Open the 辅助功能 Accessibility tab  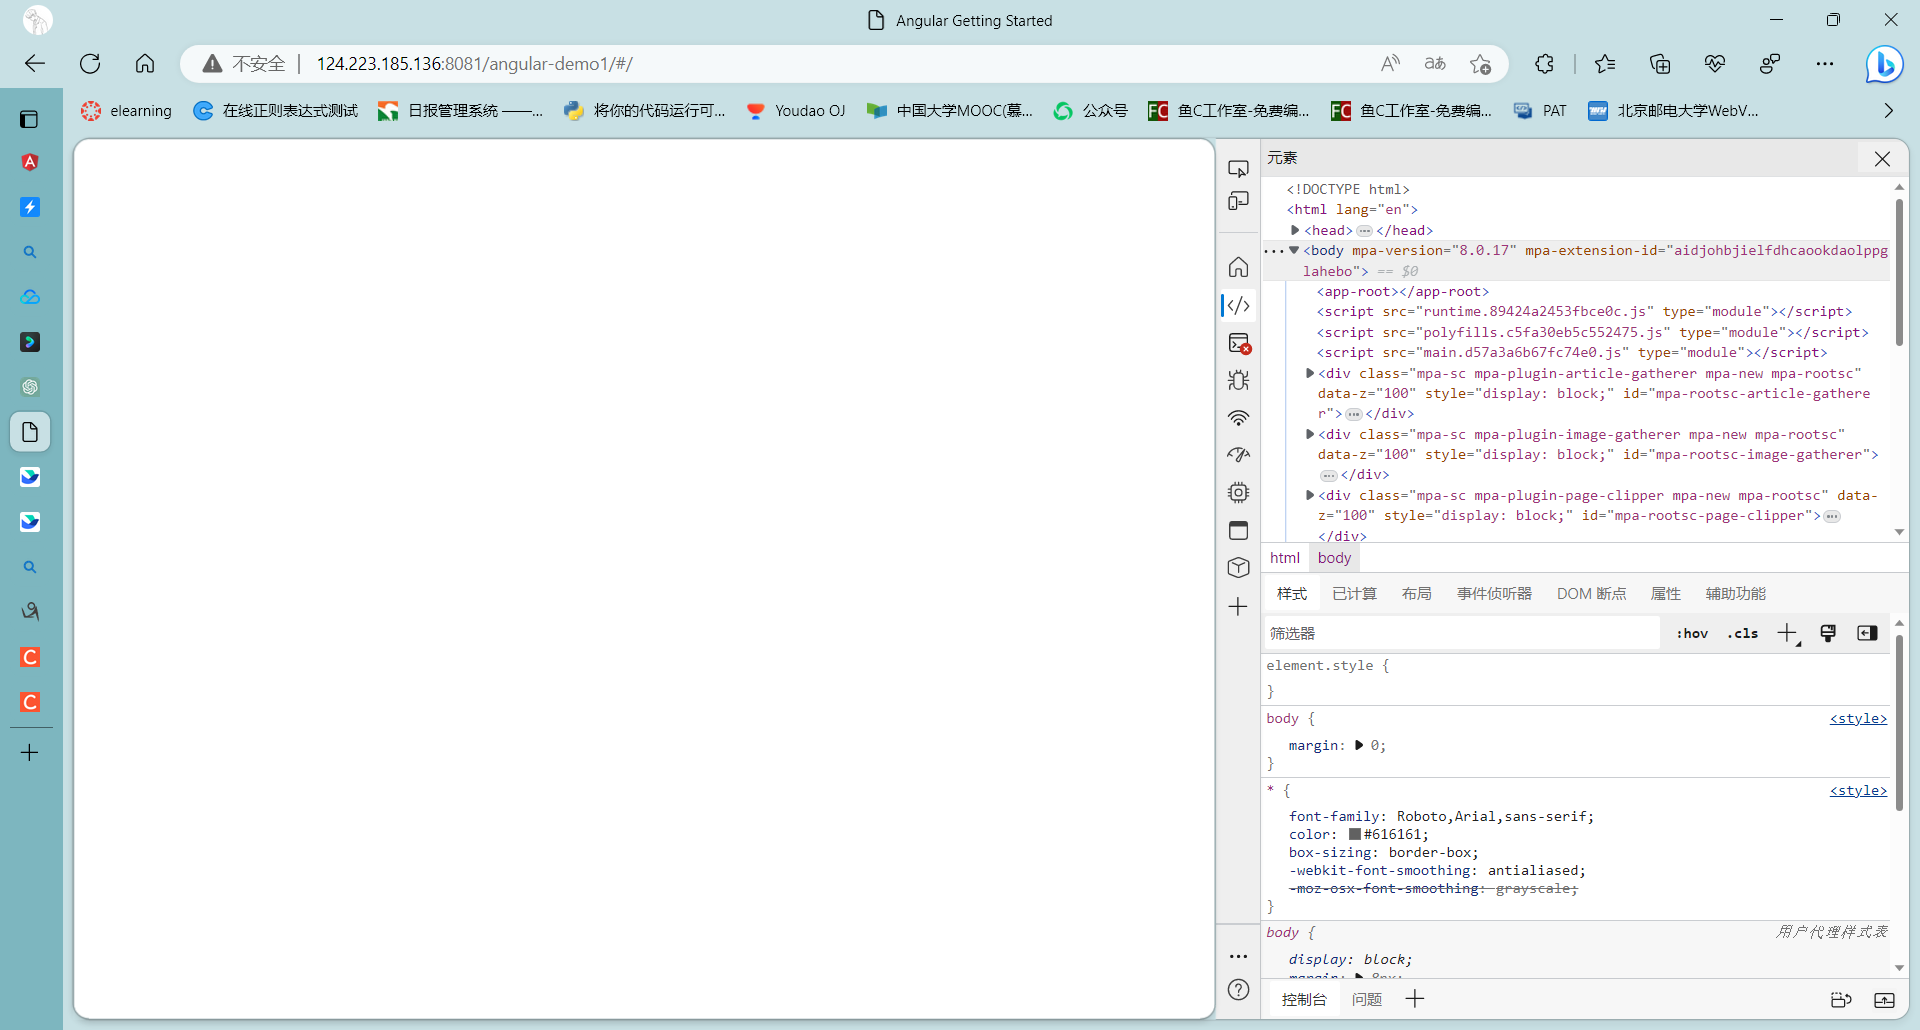point(1735,593)
